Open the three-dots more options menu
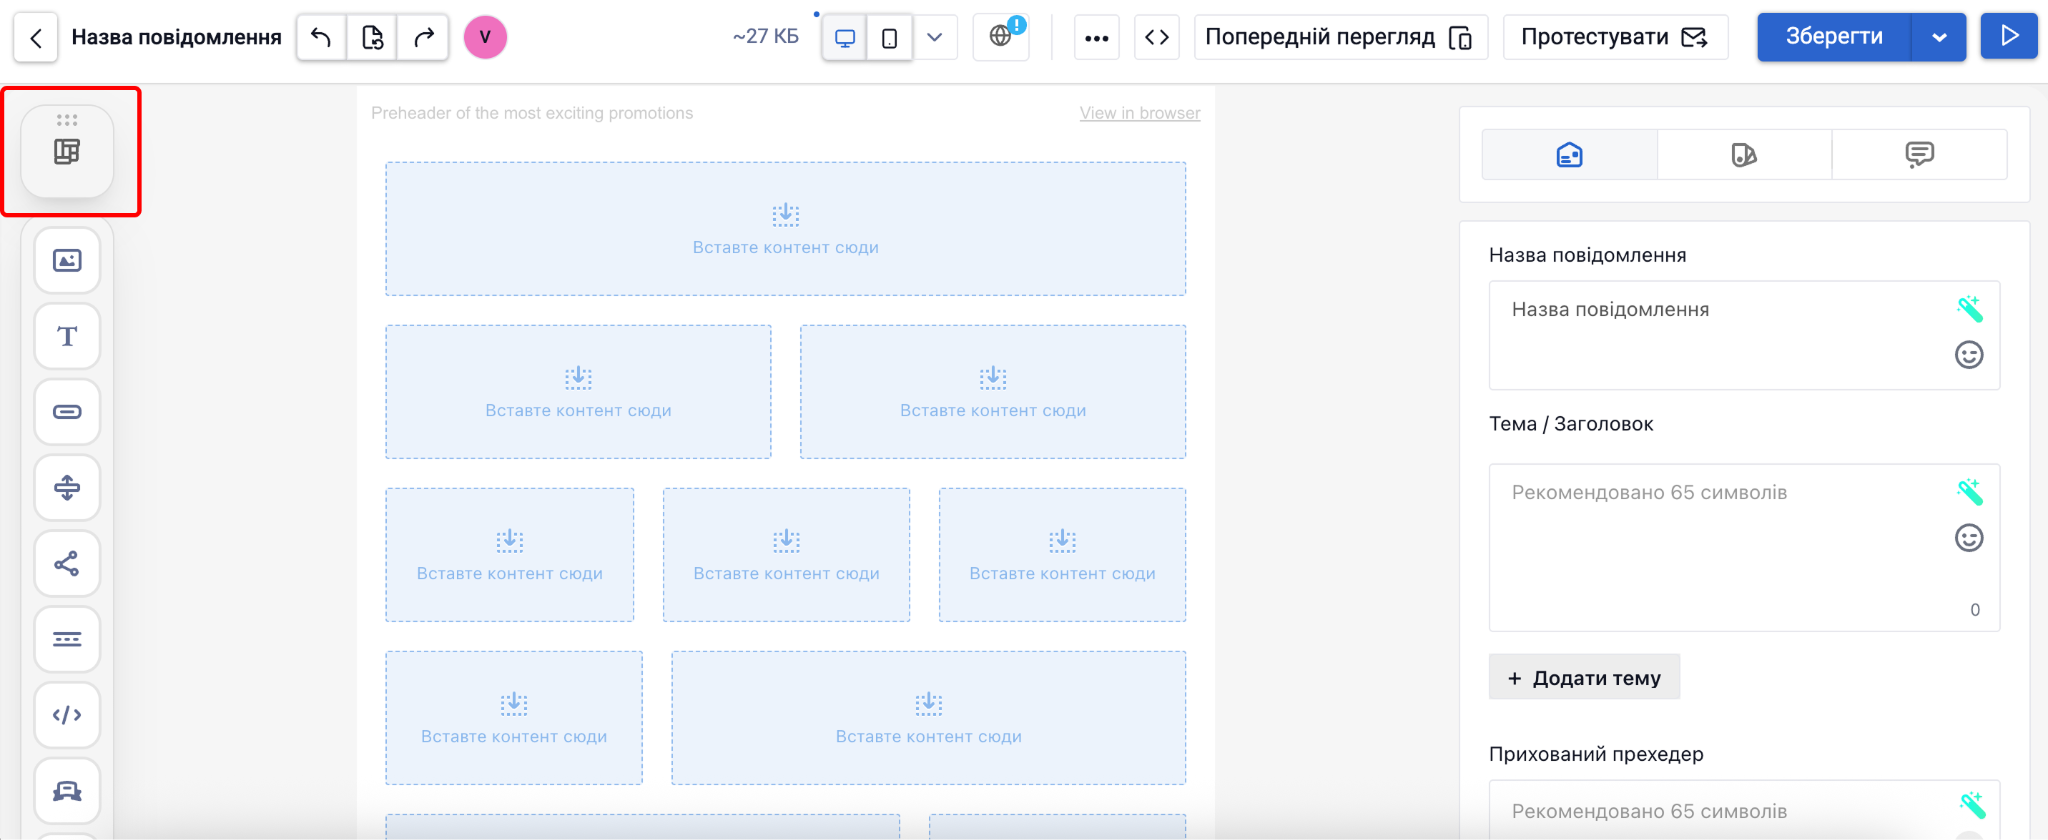 coord(1097,38)
